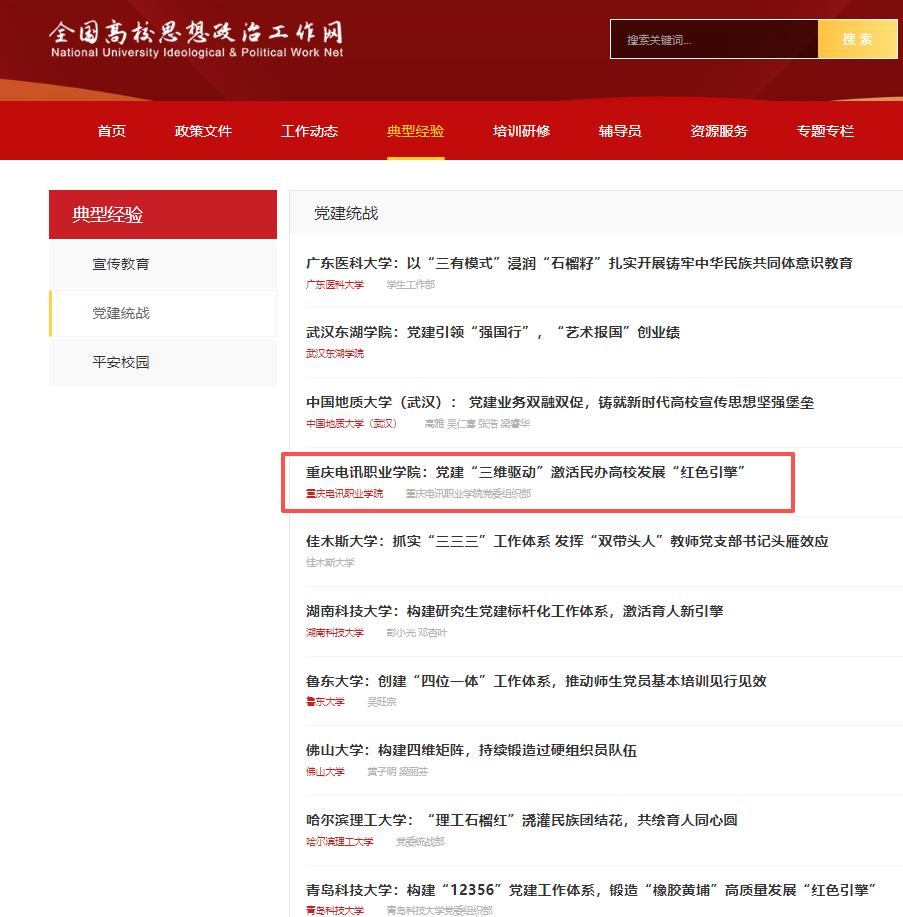Click the 党建统战 section heading
This screenshot has width=903, height=917.
click(x=346, y=213)
